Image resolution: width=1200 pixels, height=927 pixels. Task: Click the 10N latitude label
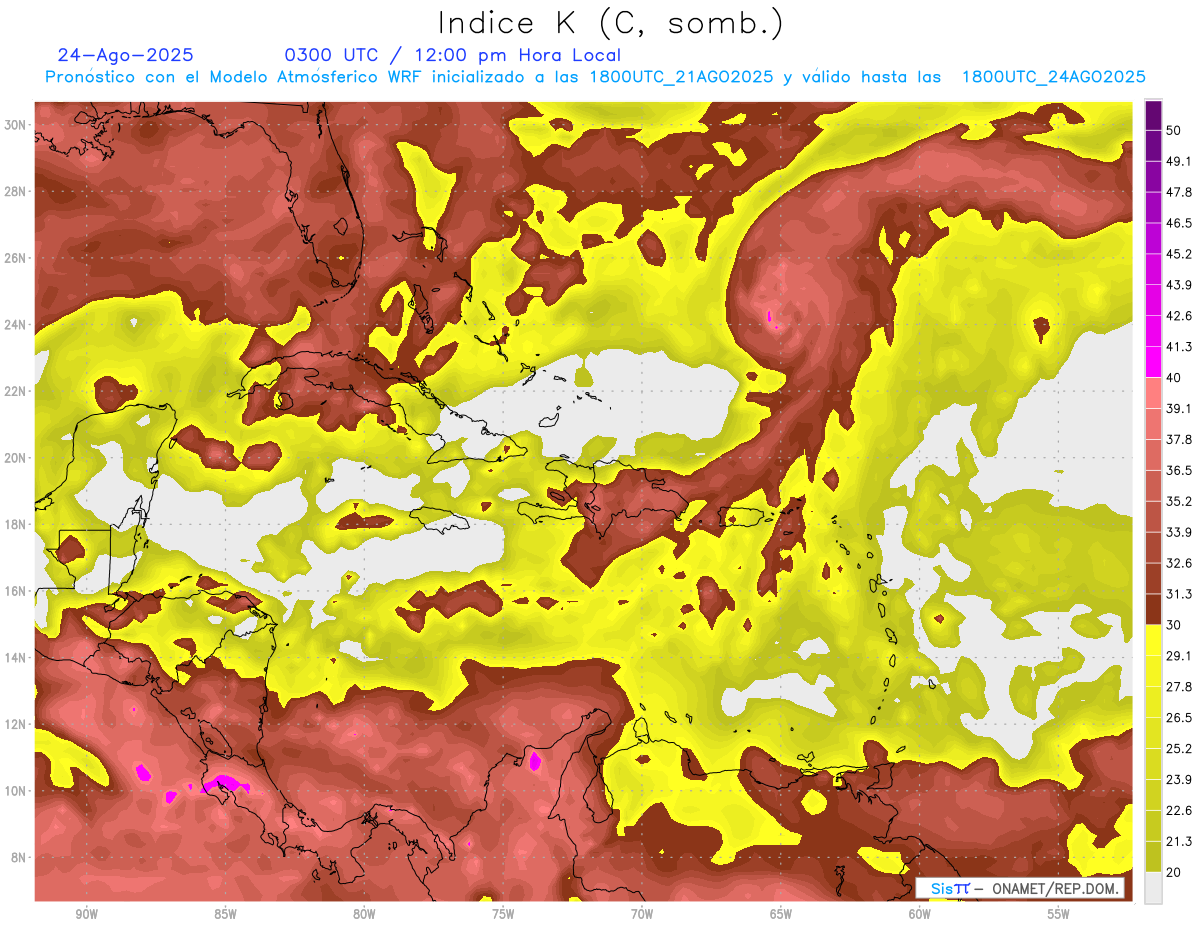coord(16,791)
